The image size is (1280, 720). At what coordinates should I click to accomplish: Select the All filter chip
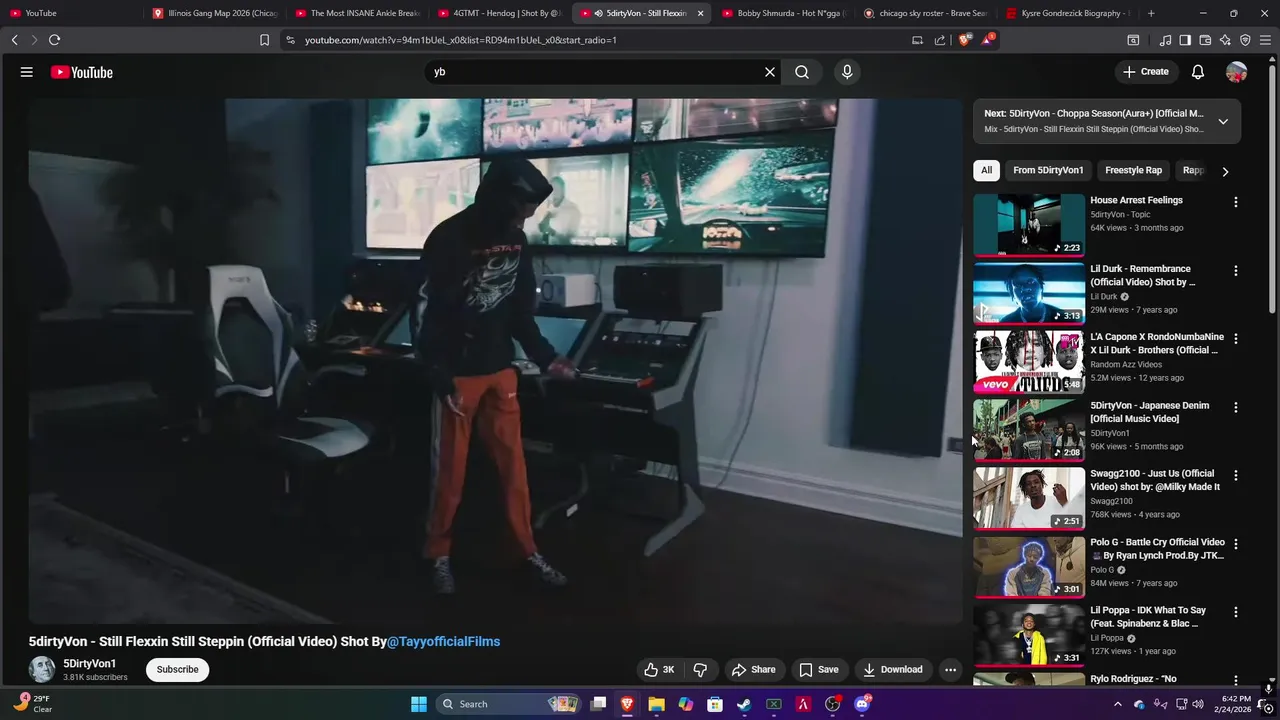pyautogui.click(x=986, y=170)
